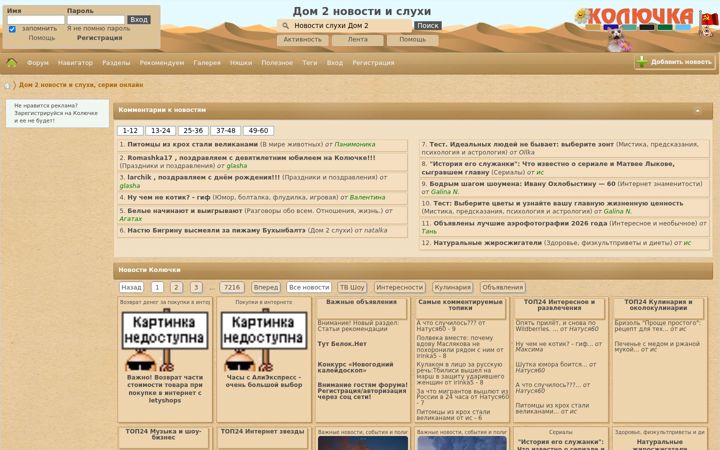This screenshot has height=450, width=720.
Task: Click the АлиЭкспресс Картинка недоступна thumbnail
Action: 264,340
